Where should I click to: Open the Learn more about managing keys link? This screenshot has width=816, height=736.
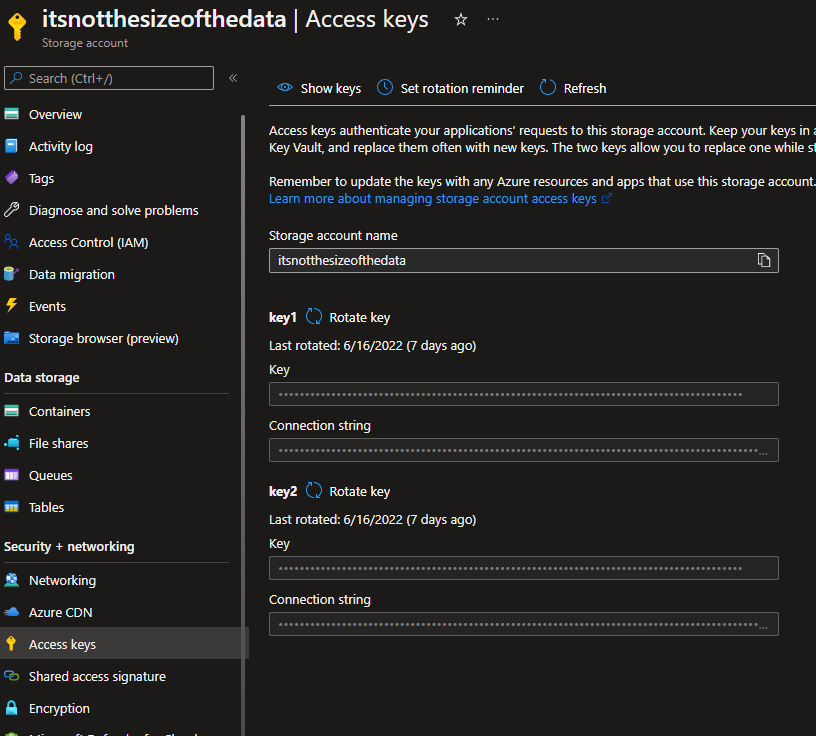click(x=433, y=199)
